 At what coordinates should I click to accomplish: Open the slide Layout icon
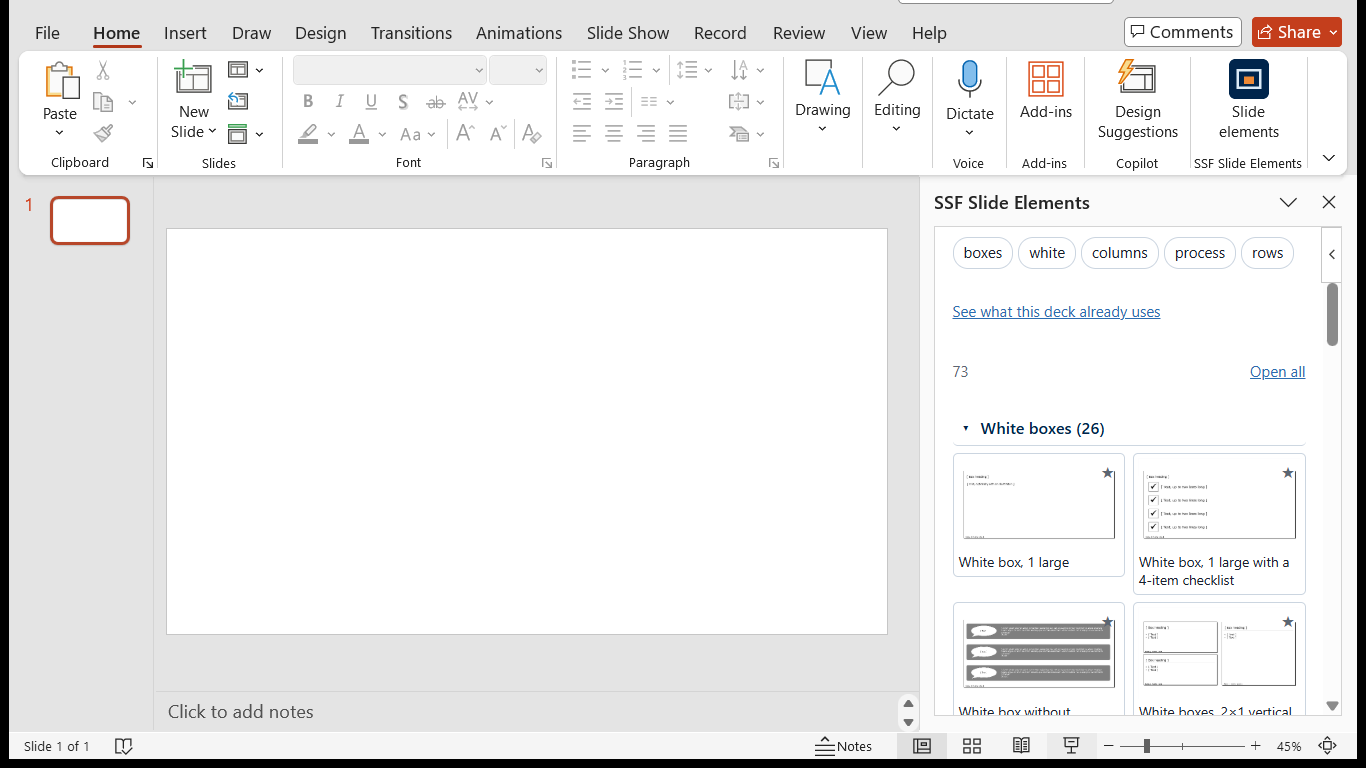pos(238,70)
